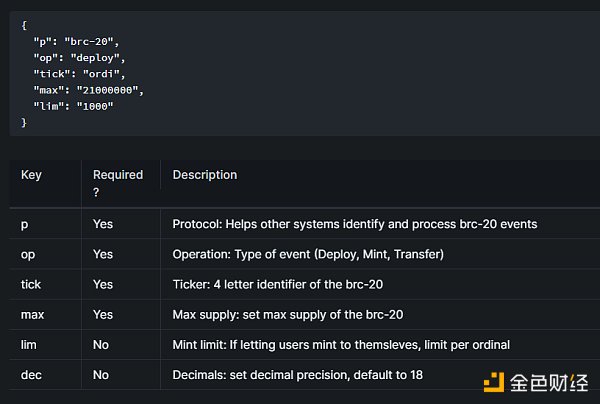Click the Max supply description text
The width and height of the screenshot is (600, 404).
(288, 314)
